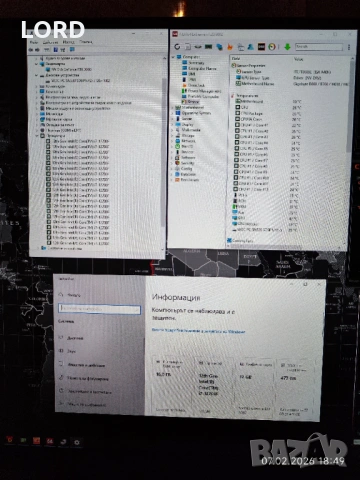This screenshot has height=480, width=360.
Task: Click the Sensor Properties icon in AIDA64 list
Action: pyautogui.click(x=234, y=66)
